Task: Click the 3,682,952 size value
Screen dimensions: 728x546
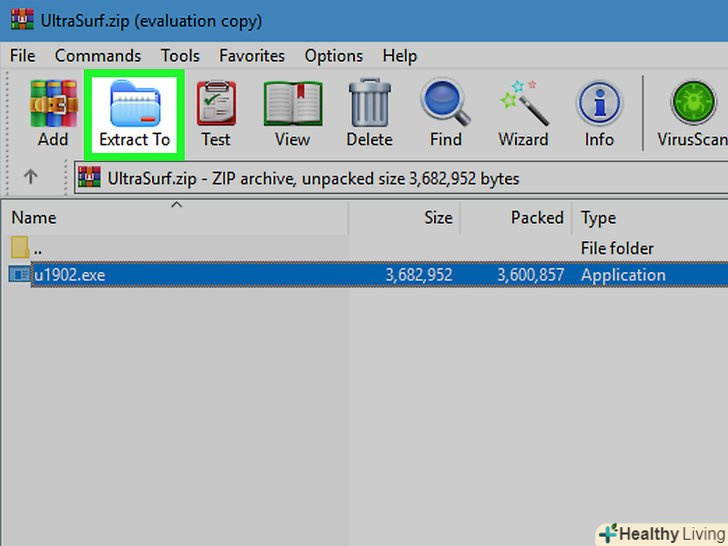Action: tap(419, 275)
